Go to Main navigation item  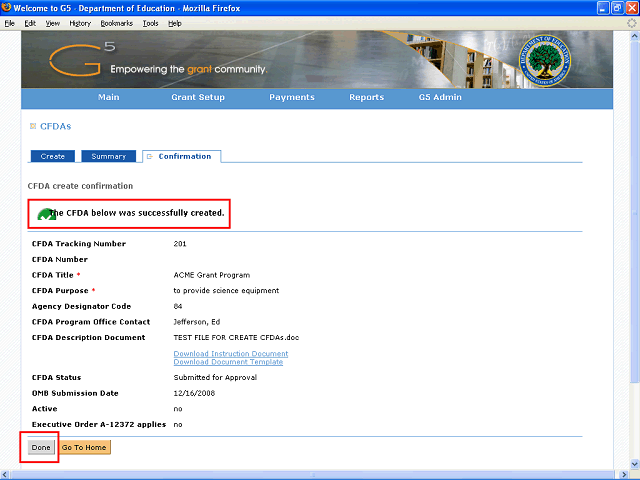click(109, 97)
